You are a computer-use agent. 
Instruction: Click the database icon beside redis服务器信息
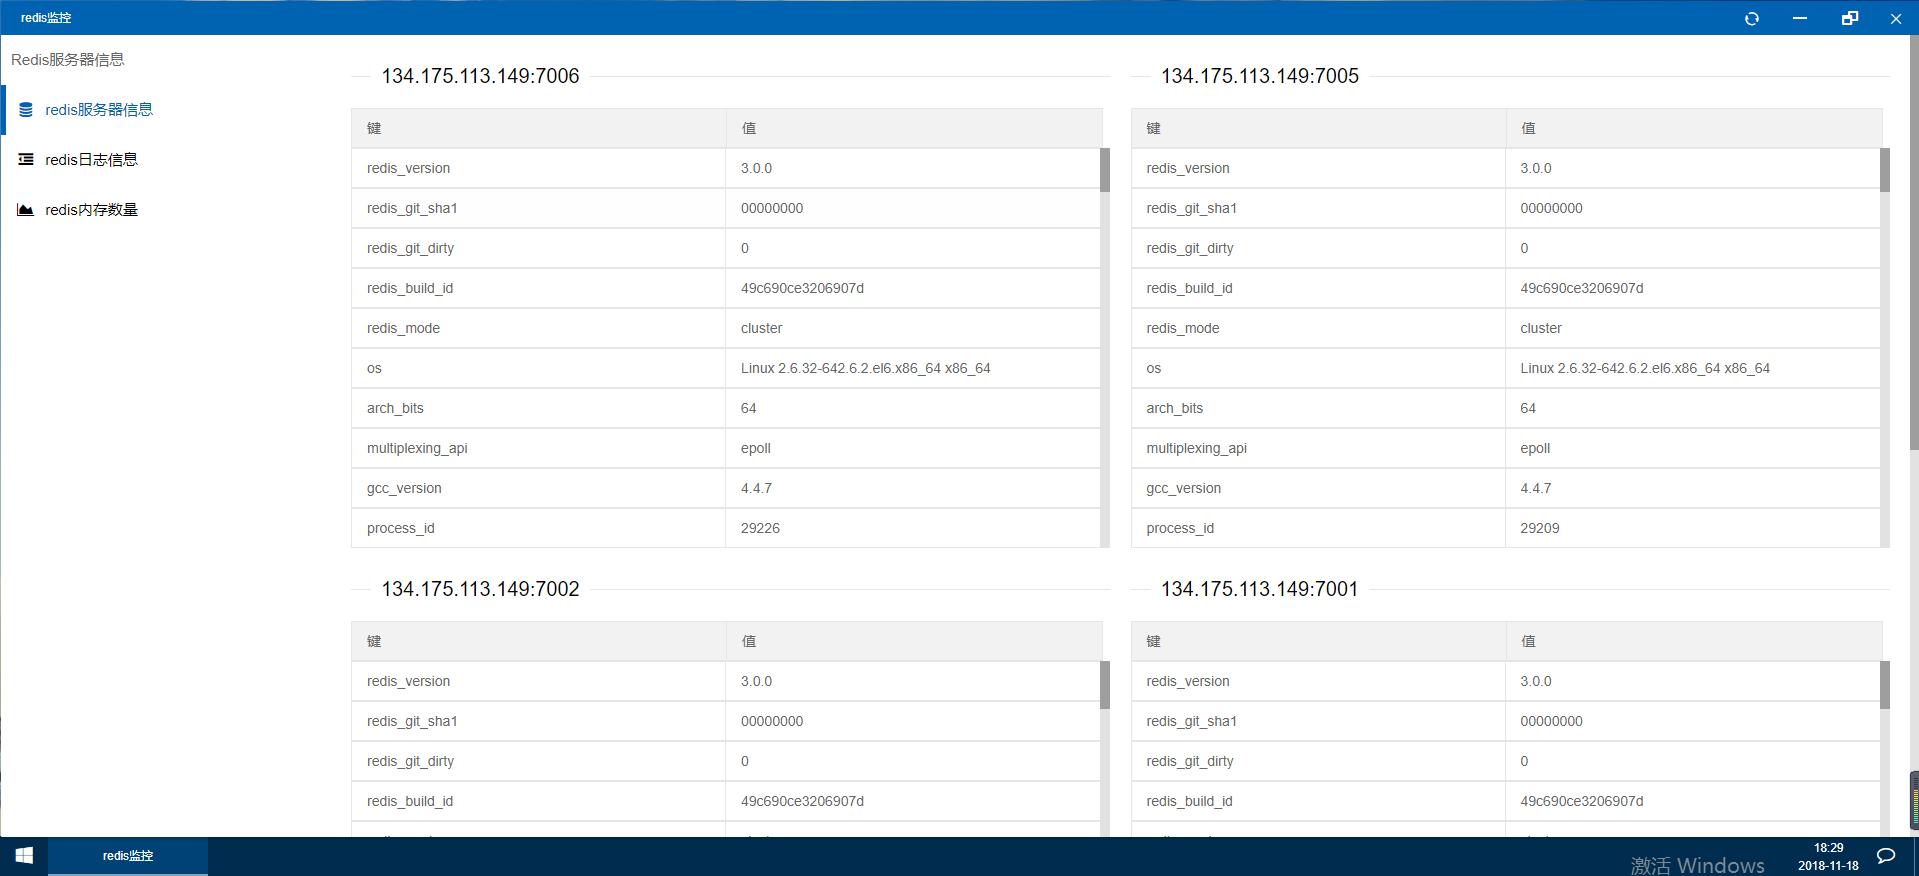pos(26,110)
